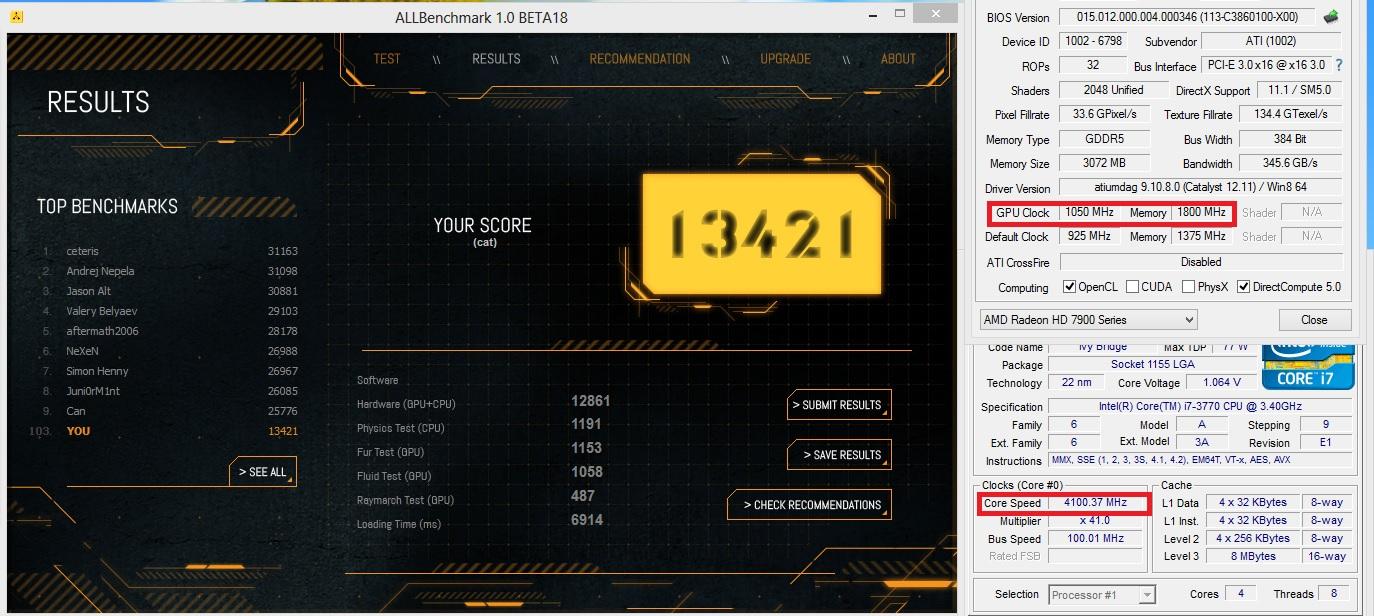Toggle the PhysX checkbox in GPU-Z

coord(1188,287)
